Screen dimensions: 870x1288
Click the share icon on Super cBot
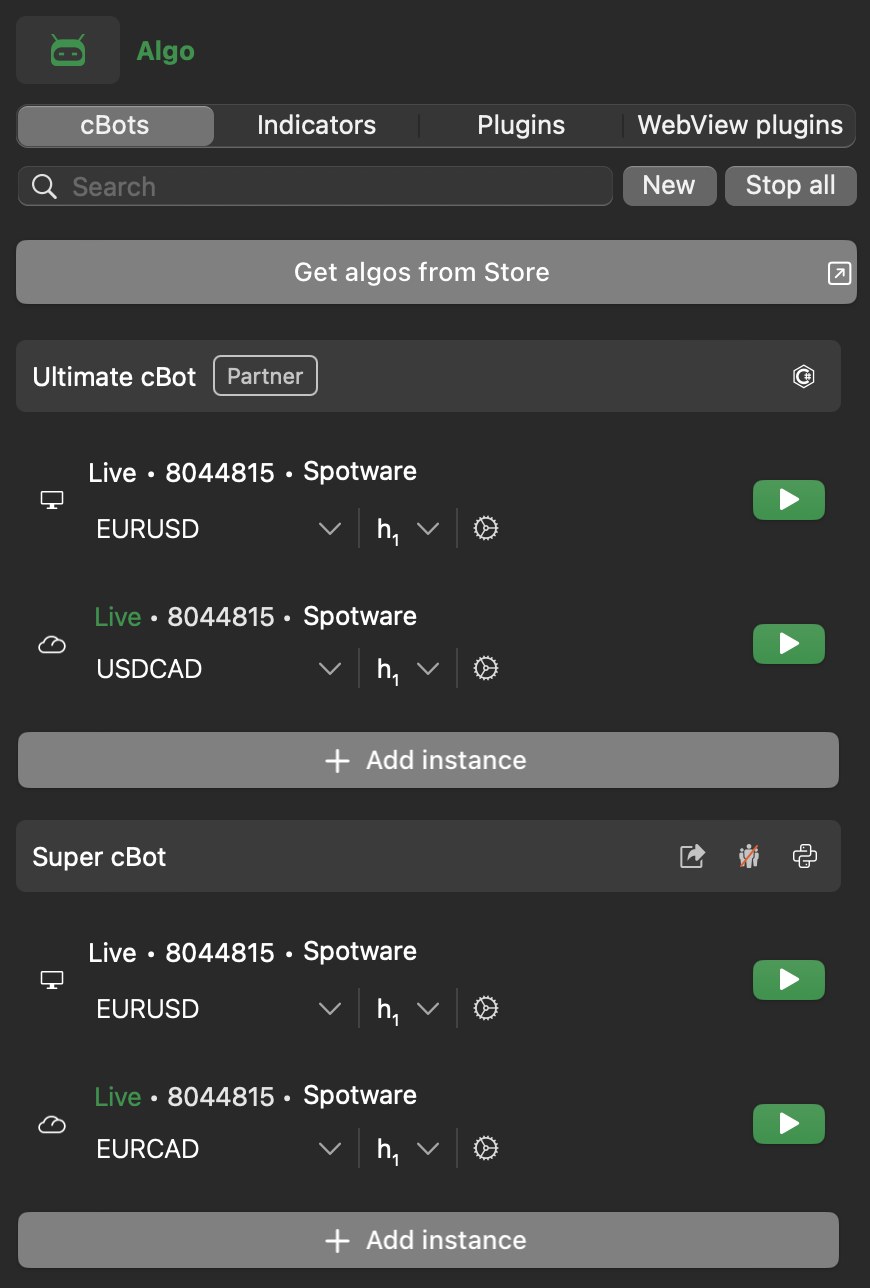[692, 856]
